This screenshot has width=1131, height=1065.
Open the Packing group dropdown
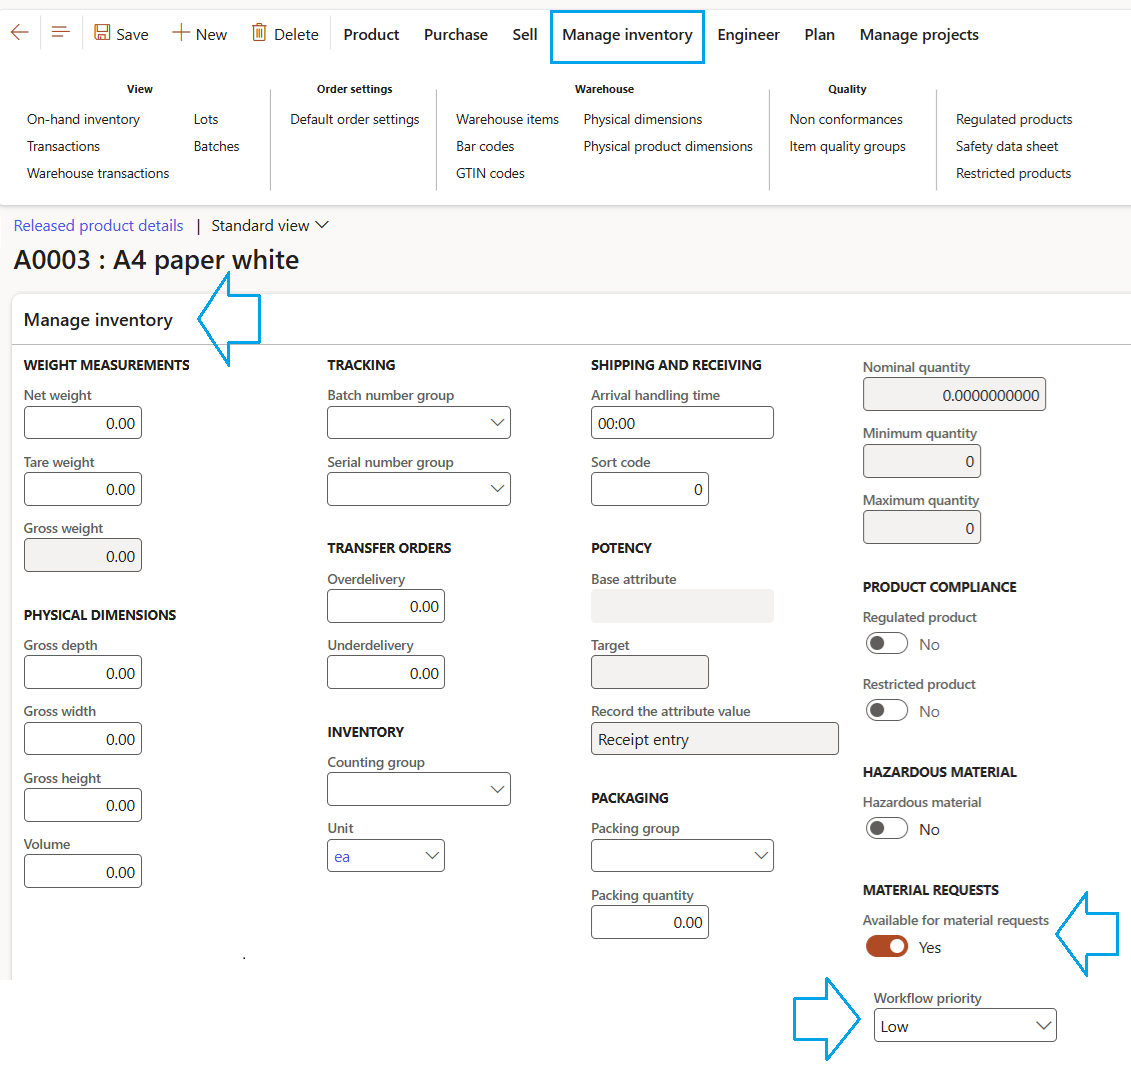click(x=760, y=856)
